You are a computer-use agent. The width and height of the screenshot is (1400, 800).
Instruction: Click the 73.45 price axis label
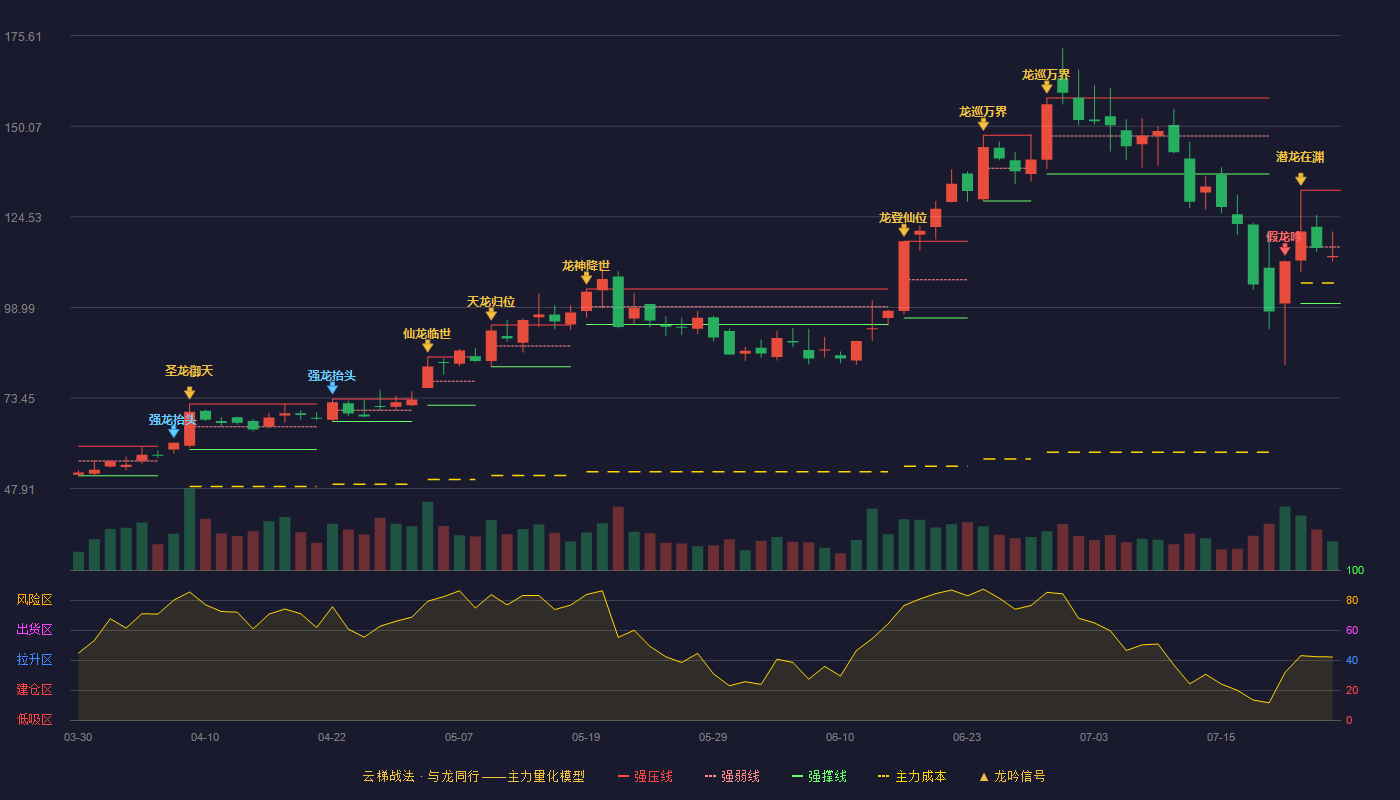pyautogui.click(x=20, y=399)
